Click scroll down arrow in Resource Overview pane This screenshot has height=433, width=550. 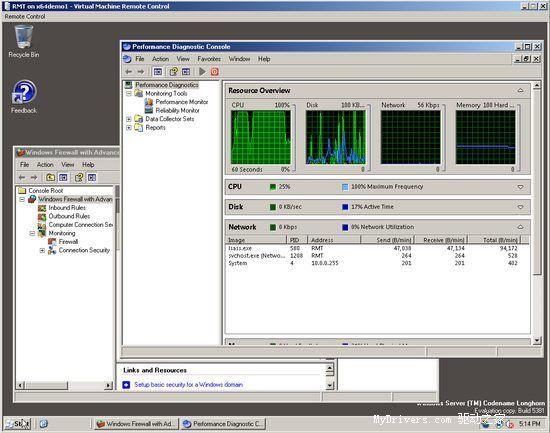pos(537,340)
